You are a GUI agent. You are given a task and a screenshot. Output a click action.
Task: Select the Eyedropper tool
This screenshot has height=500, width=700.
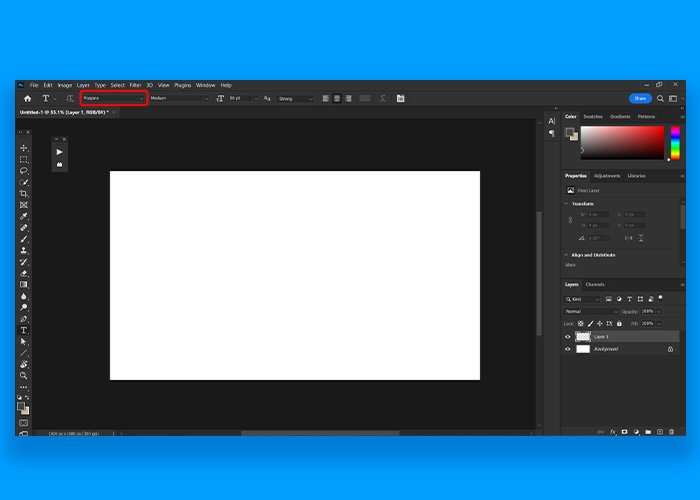click(x=24, y=217)
